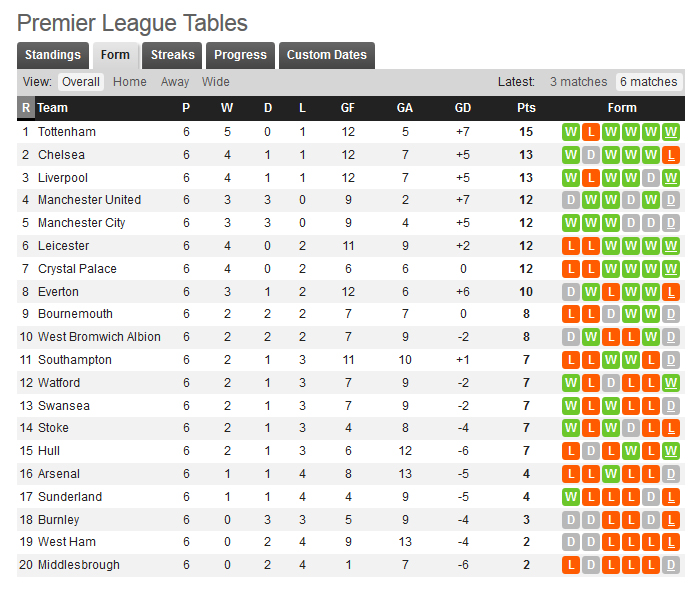This screenshot has height=594, width=700.
Task: Switch view to Away matches
Action: pos(175,82)
